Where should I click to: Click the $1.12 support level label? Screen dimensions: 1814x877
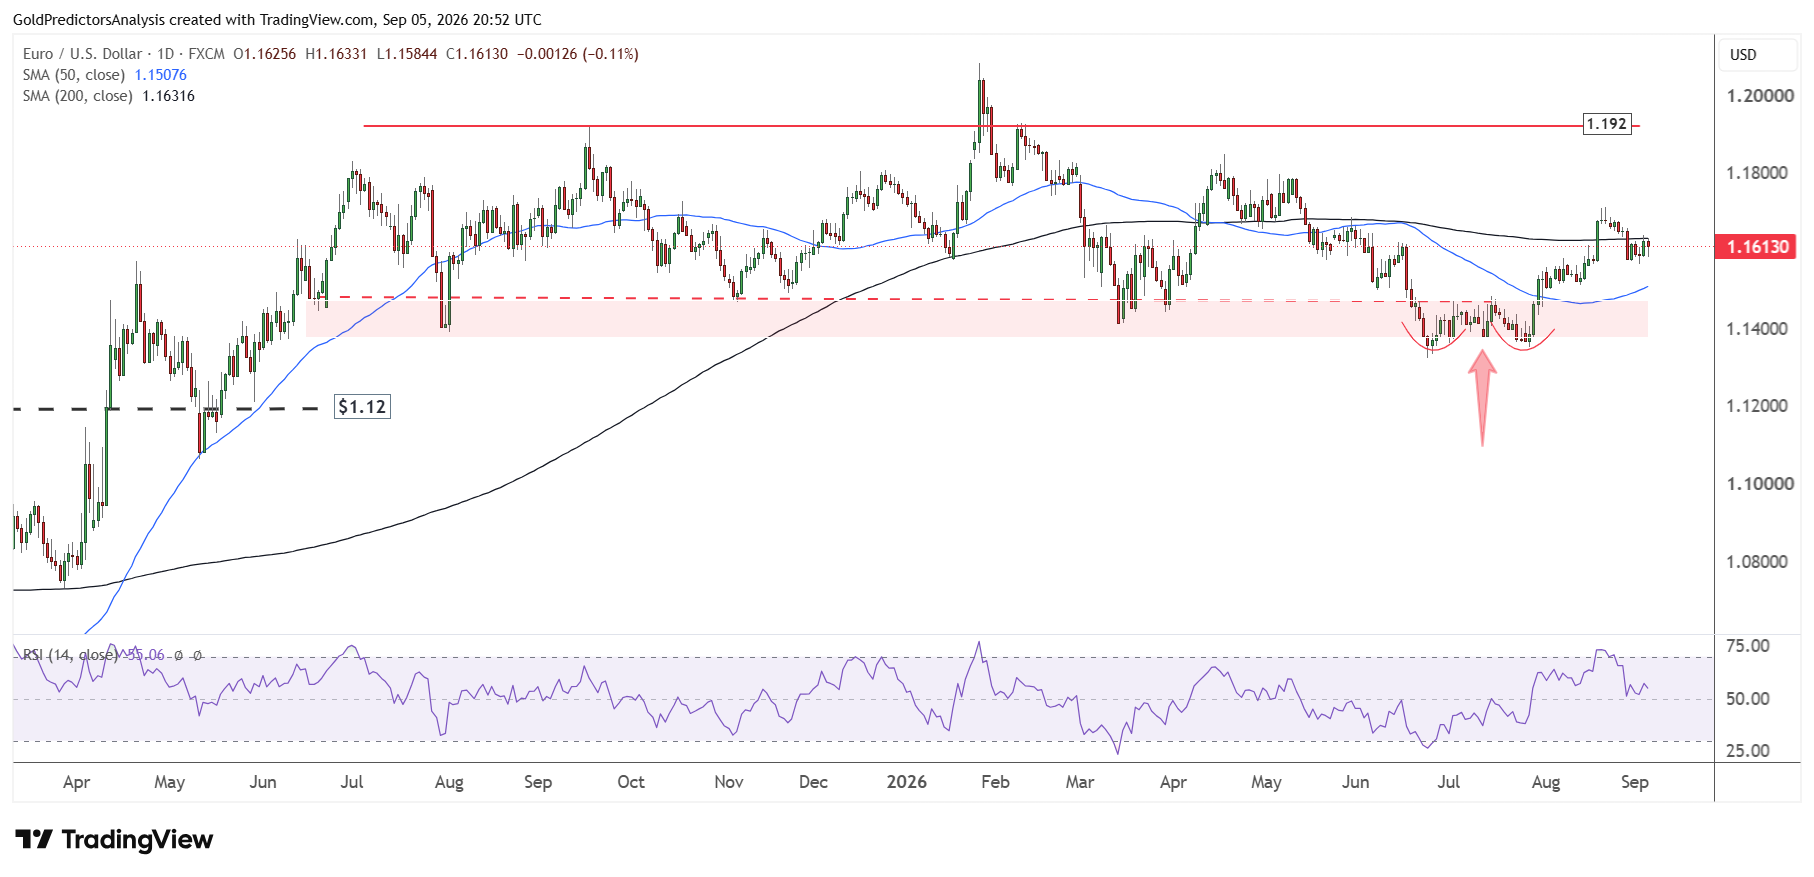pyautogui.click(x=362, y=407)
